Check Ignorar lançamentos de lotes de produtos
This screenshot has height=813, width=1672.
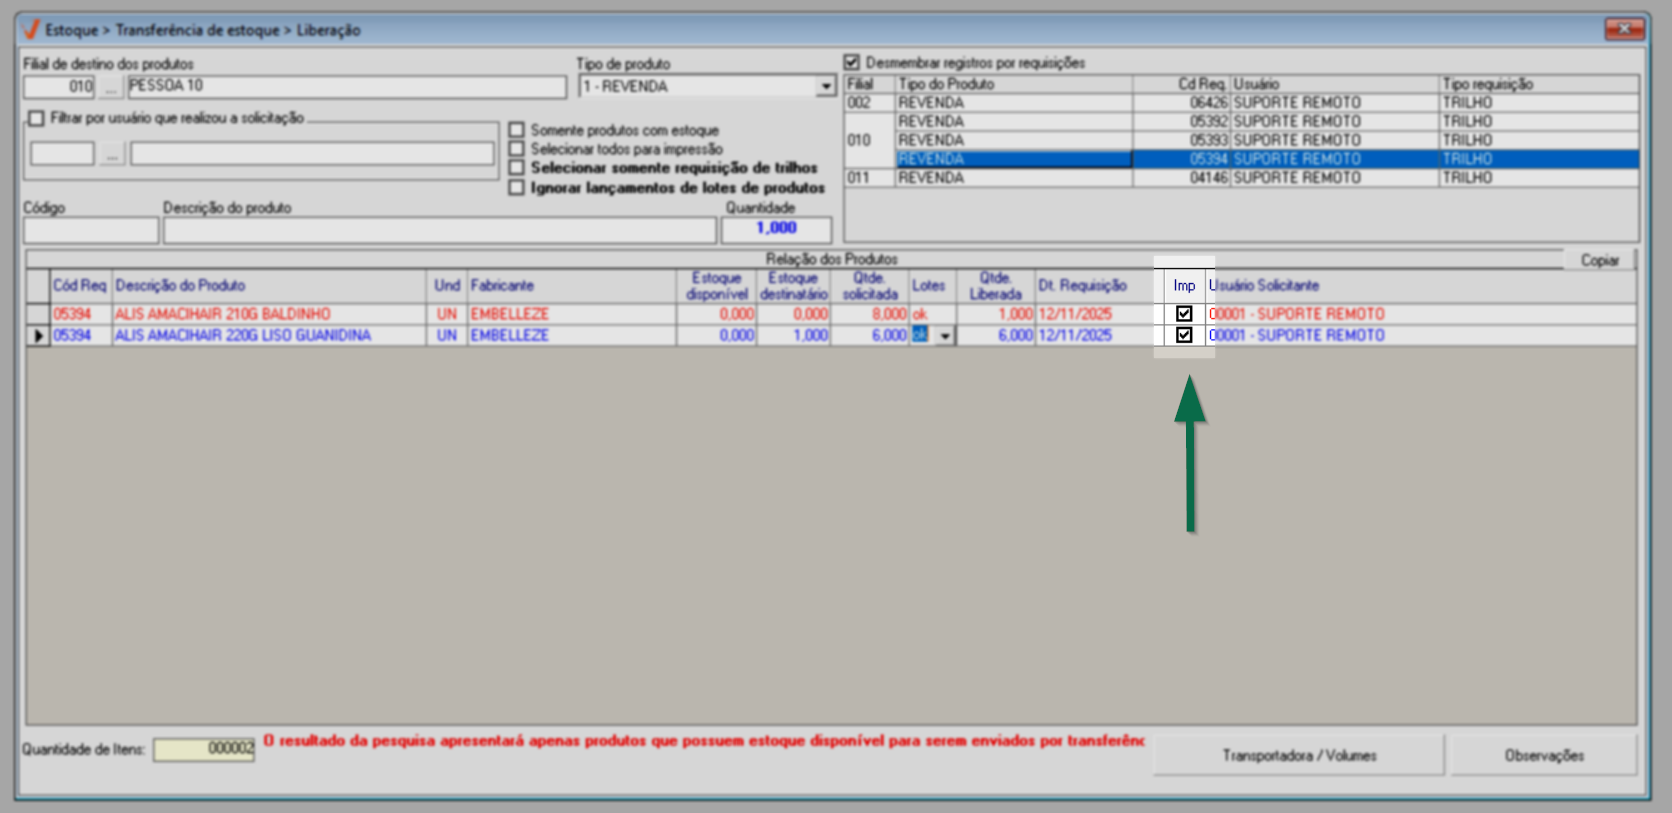click(516, 188)
